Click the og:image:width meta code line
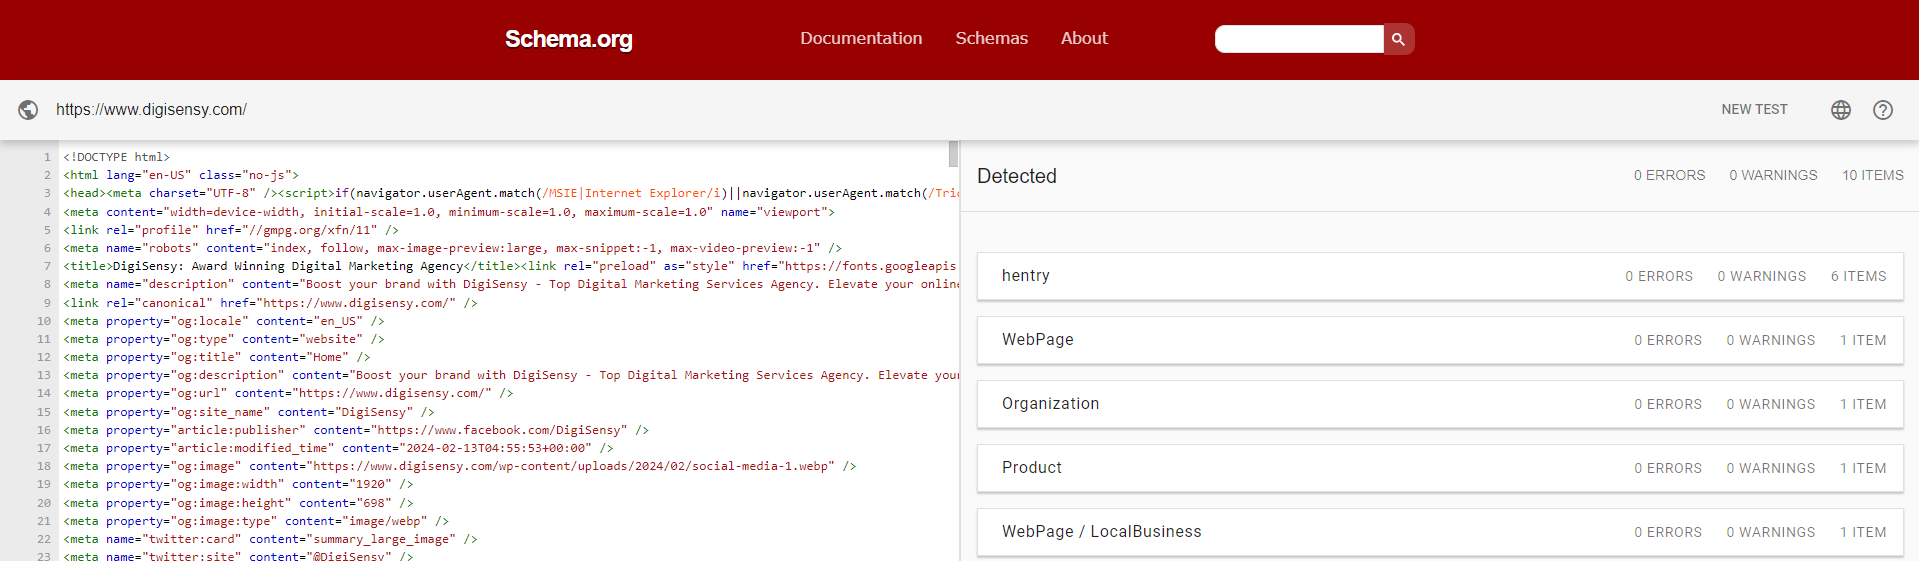 coord(238,484)
